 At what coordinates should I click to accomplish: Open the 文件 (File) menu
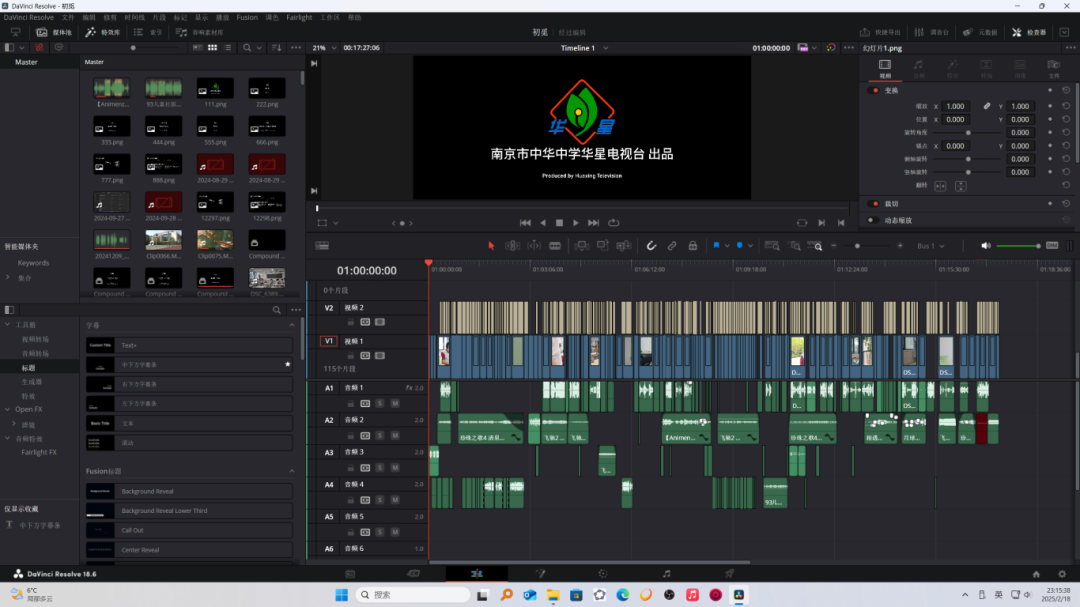coord(68,17)
